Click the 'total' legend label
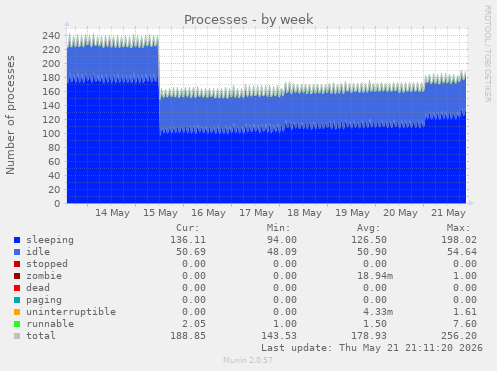The image size is (497, 371). point(41,336)
